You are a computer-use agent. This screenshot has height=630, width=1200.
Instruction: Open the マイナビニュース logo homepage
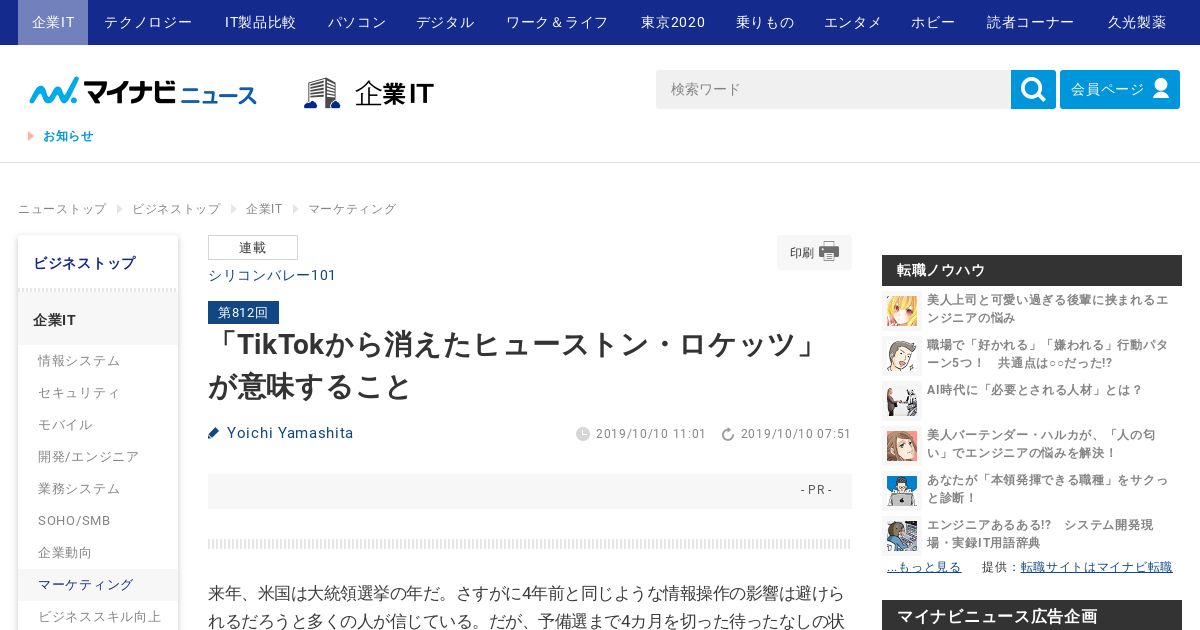pyautogui.click(x=143, y=91)
